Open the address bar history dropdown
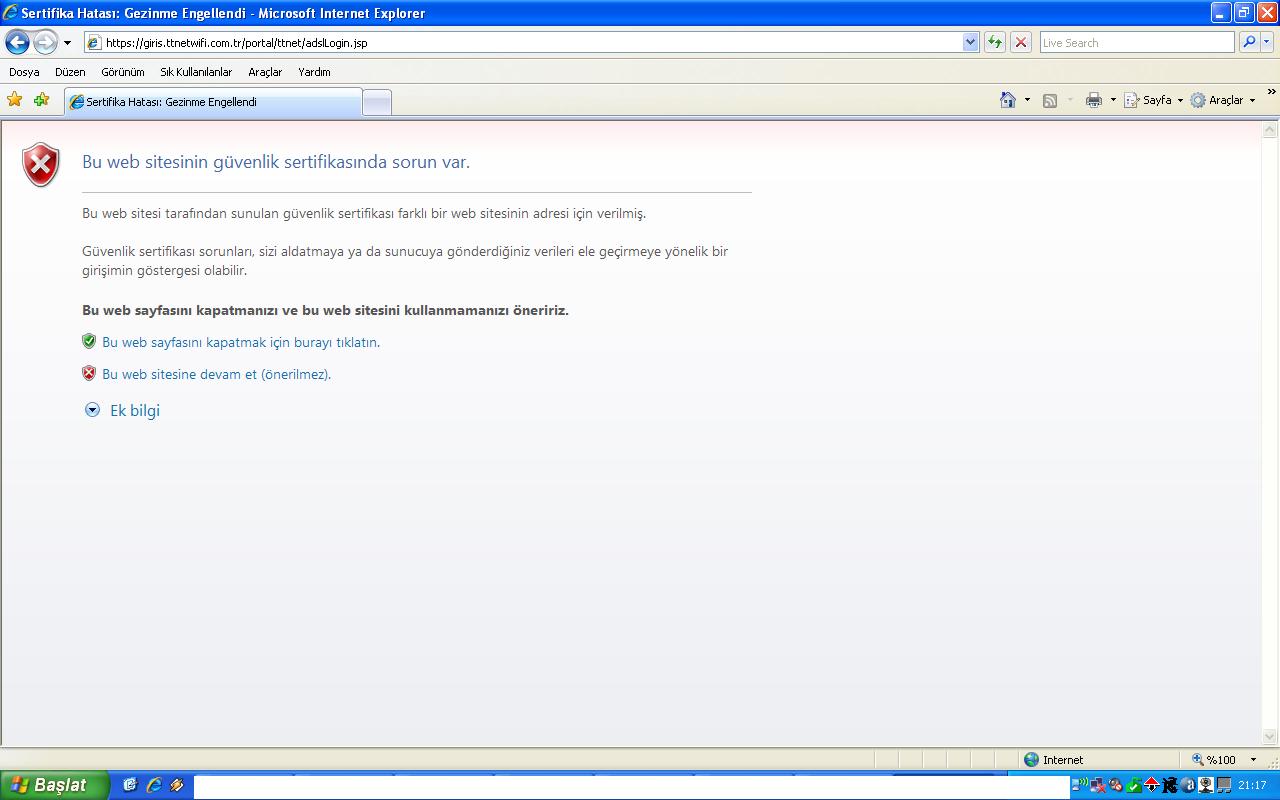 970,42
